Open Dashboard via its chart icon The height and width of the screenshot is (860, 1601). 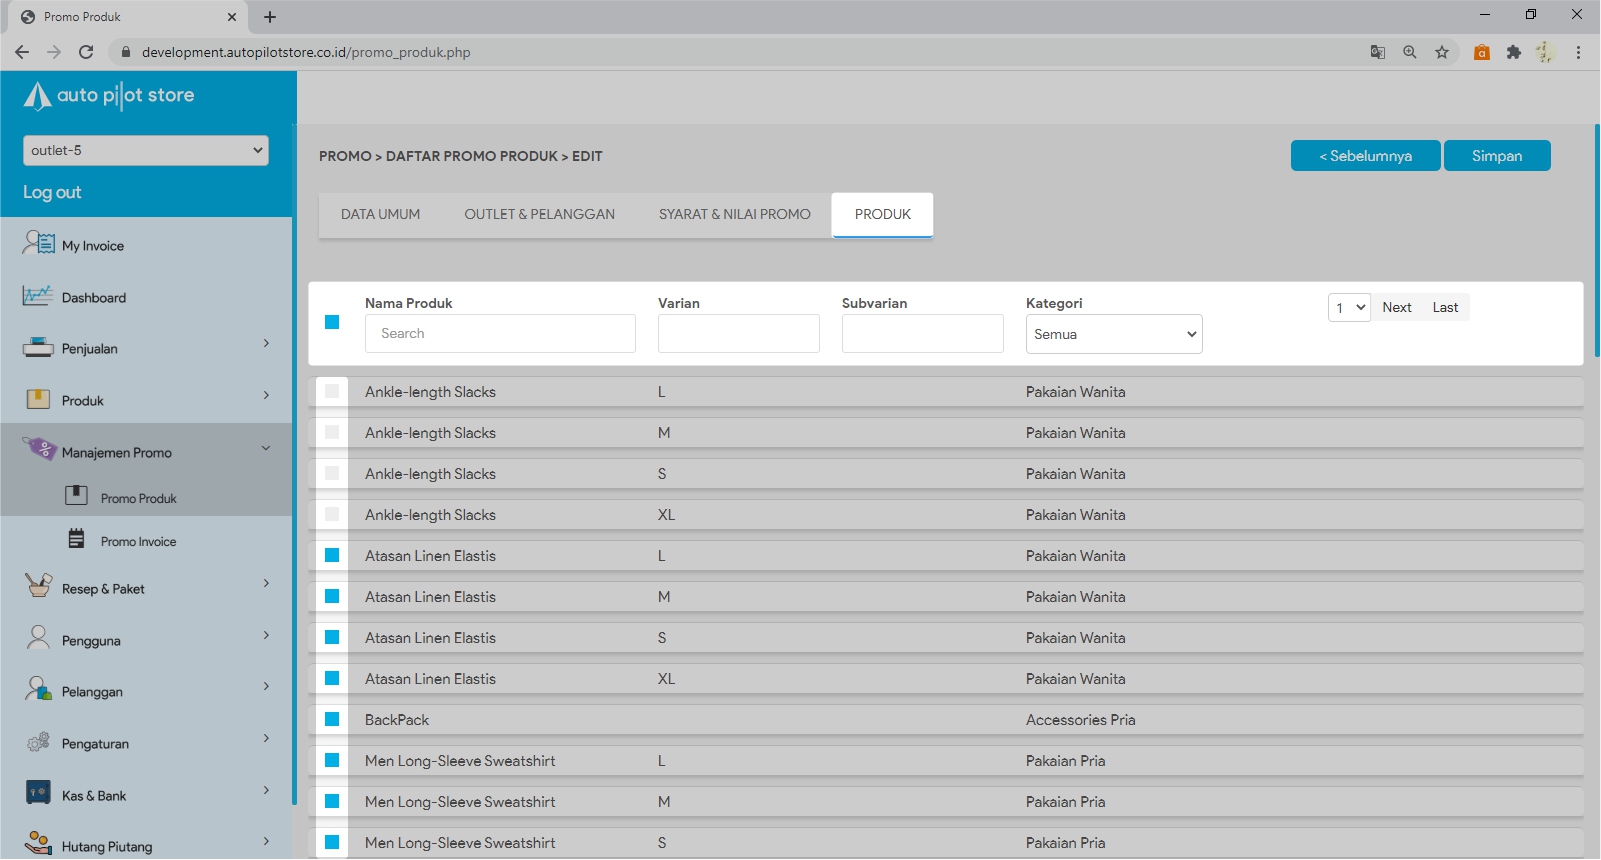click(38, 296)
